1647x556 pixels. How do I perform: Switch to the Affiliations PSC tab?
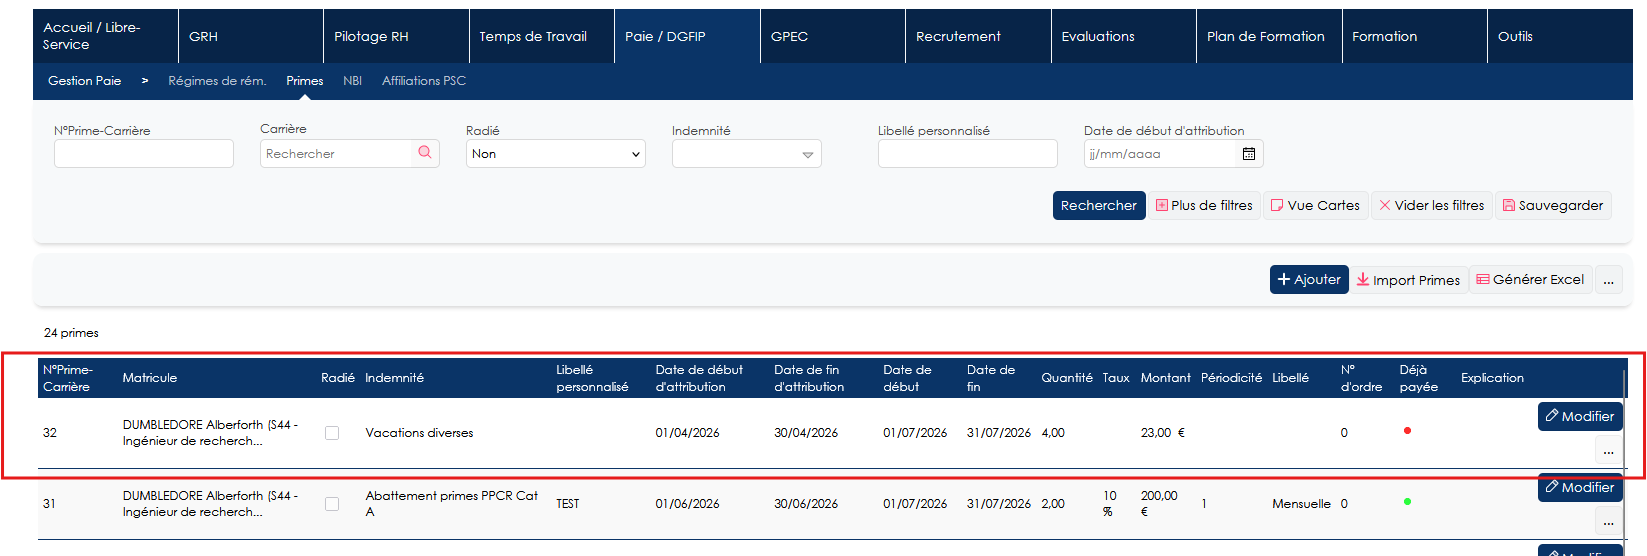(x=424, y=81)
